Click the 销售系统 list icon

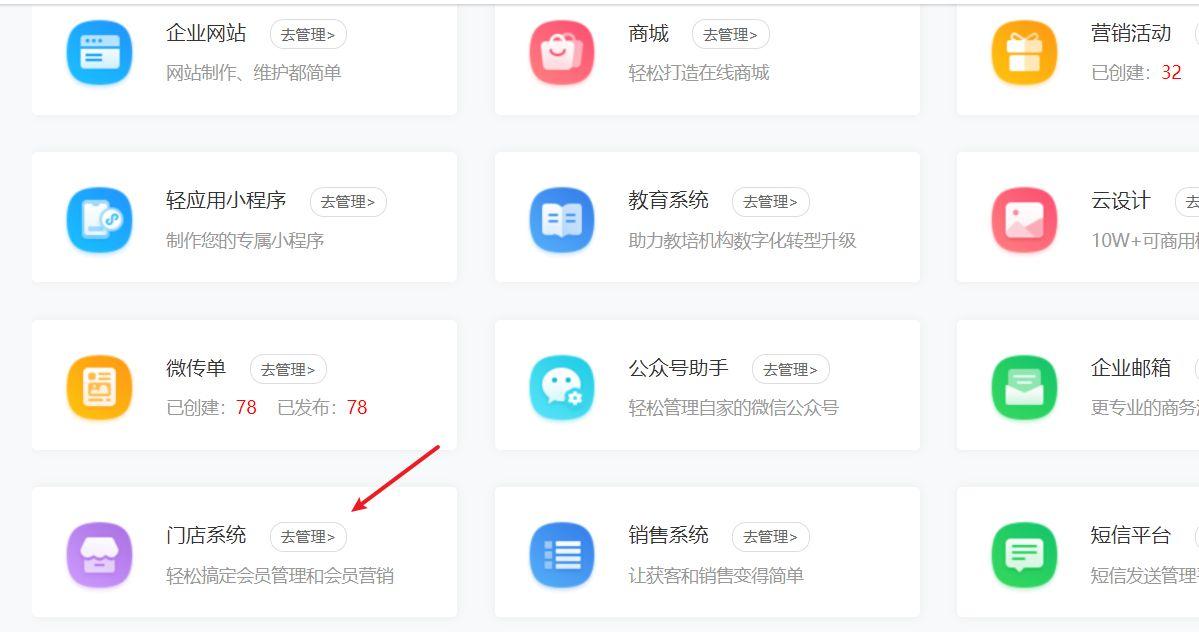562,554
